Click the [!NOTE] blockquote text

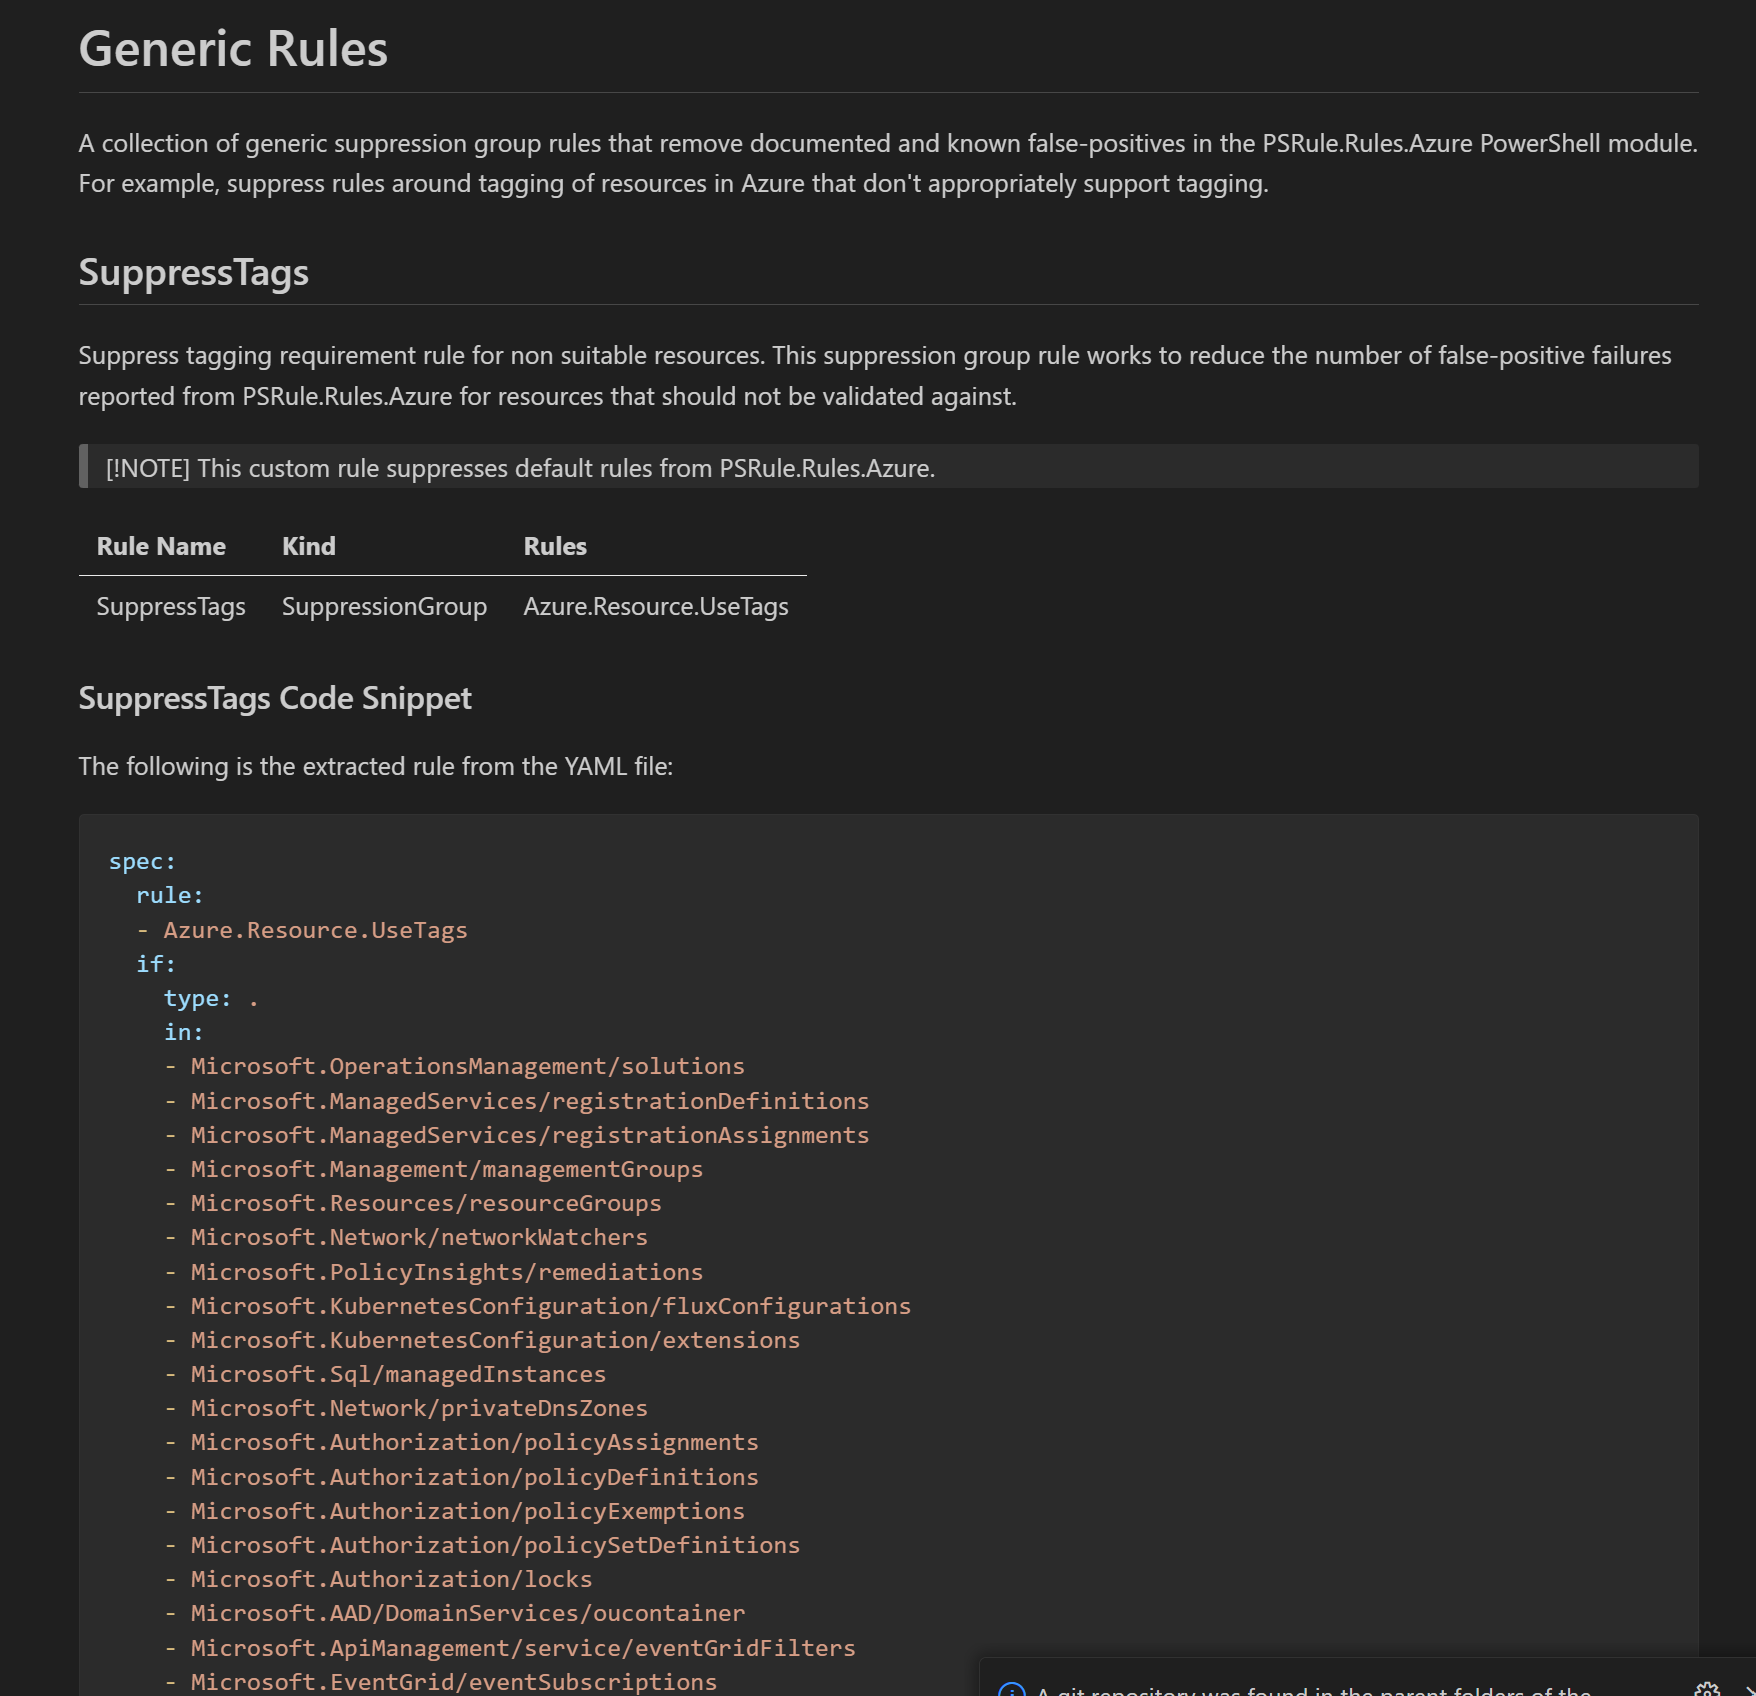(521, 468)
